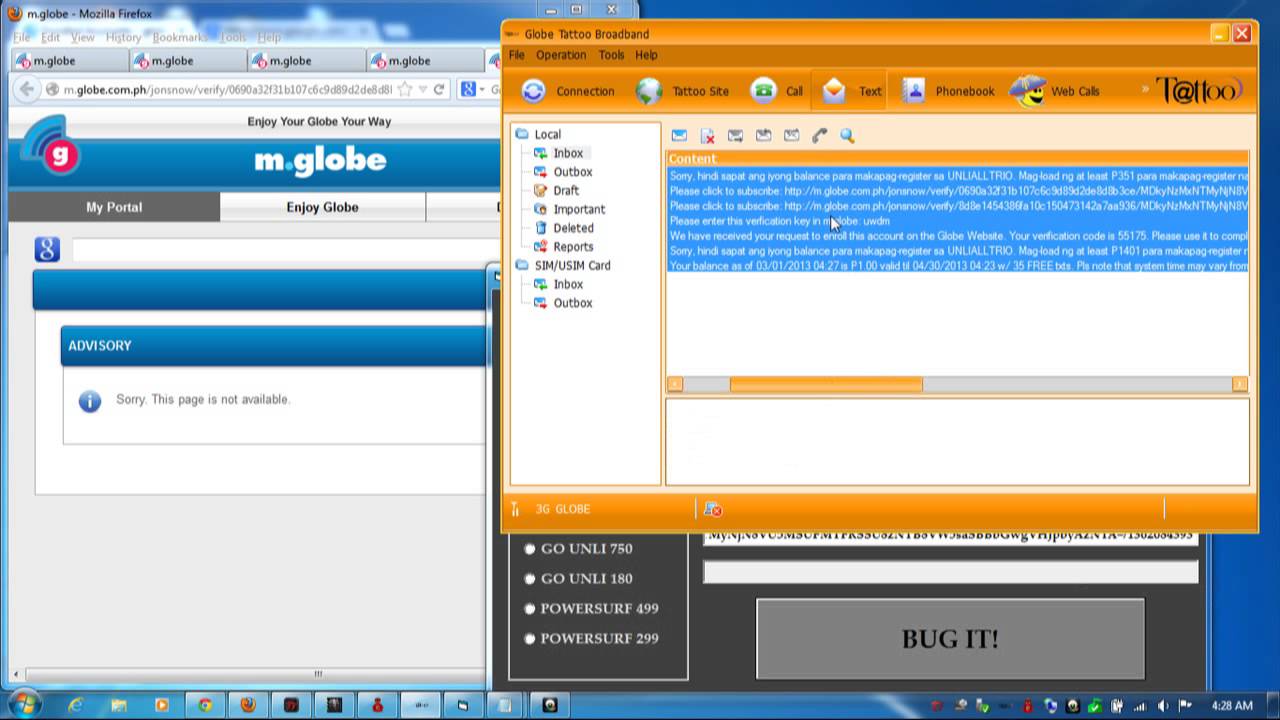Open Google Chrome from the taskbar
1280x720 pixels.
coord(205,705)
